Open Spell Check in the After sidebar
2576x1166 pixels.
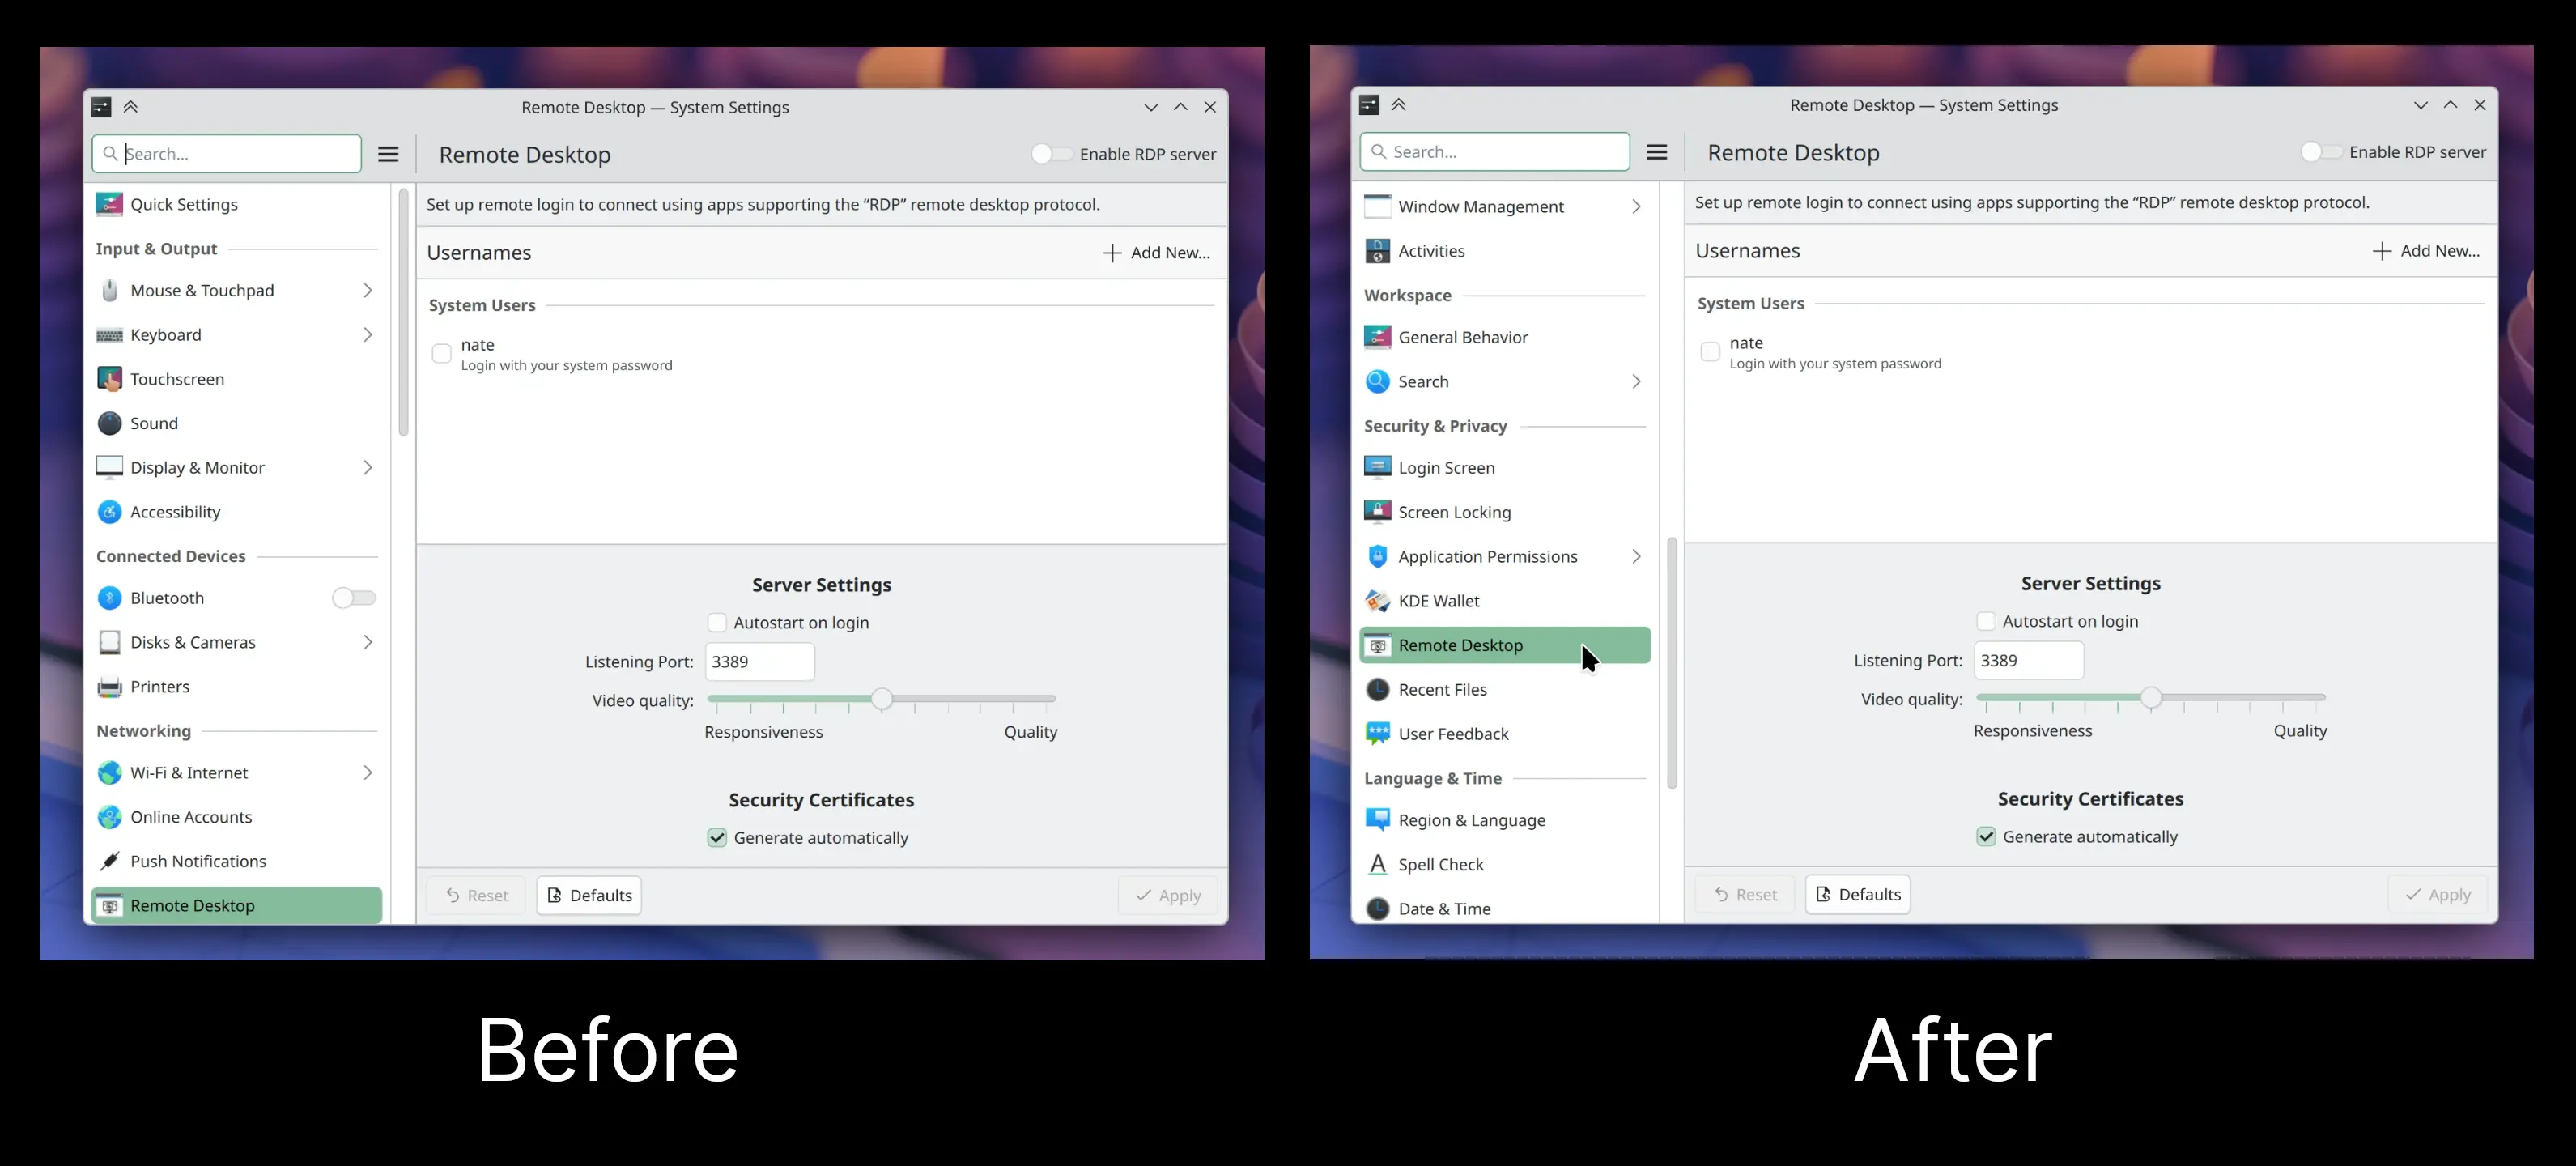(1505, 864)
